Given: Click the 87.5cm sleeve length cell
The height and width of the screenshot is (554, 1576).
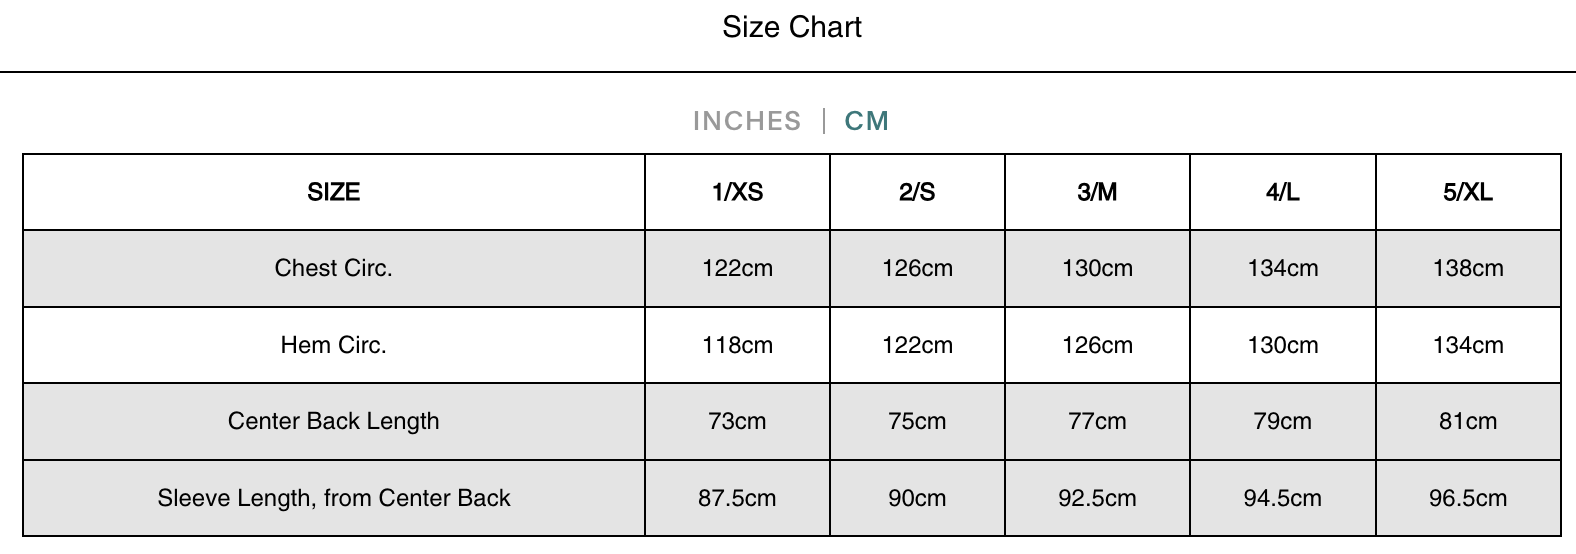Looking at the screenshot, I should click(x=737, y=498).
